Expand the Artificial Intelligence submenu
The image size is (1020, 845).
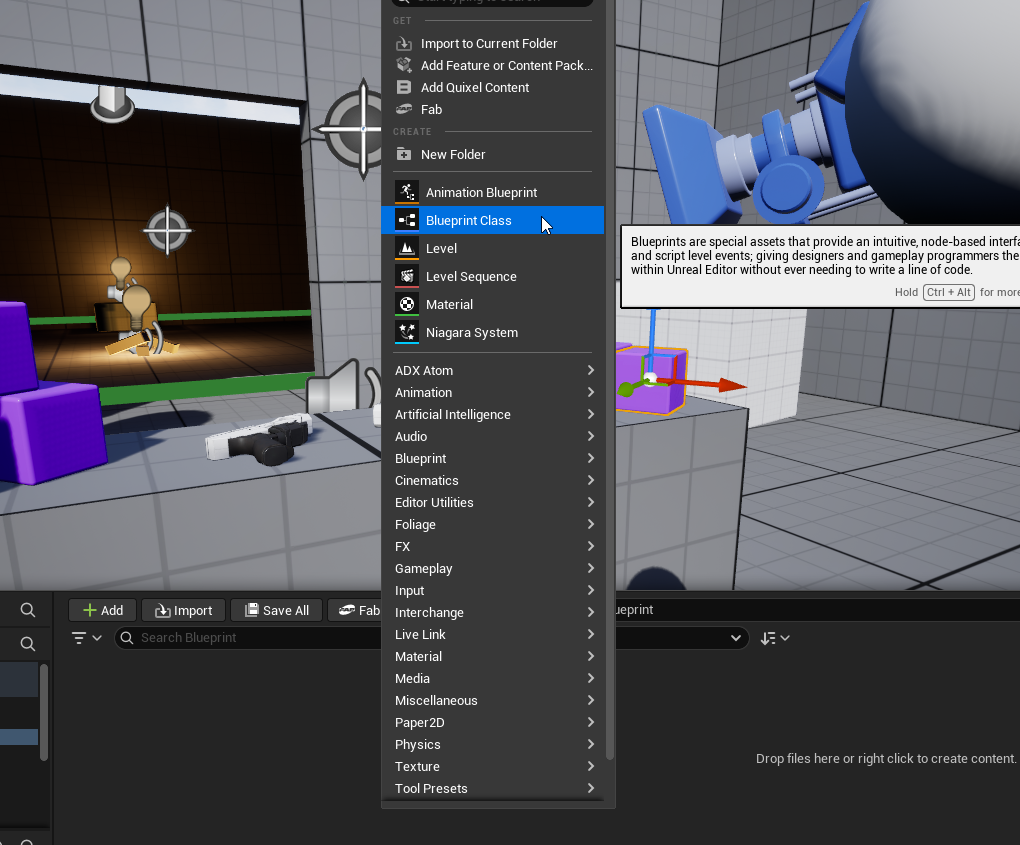click(494, 414)
